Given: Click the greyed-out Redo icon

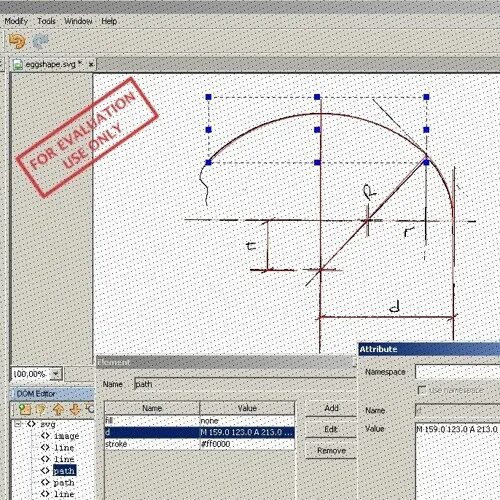Looking at the screenshot, I should (40, 41).
